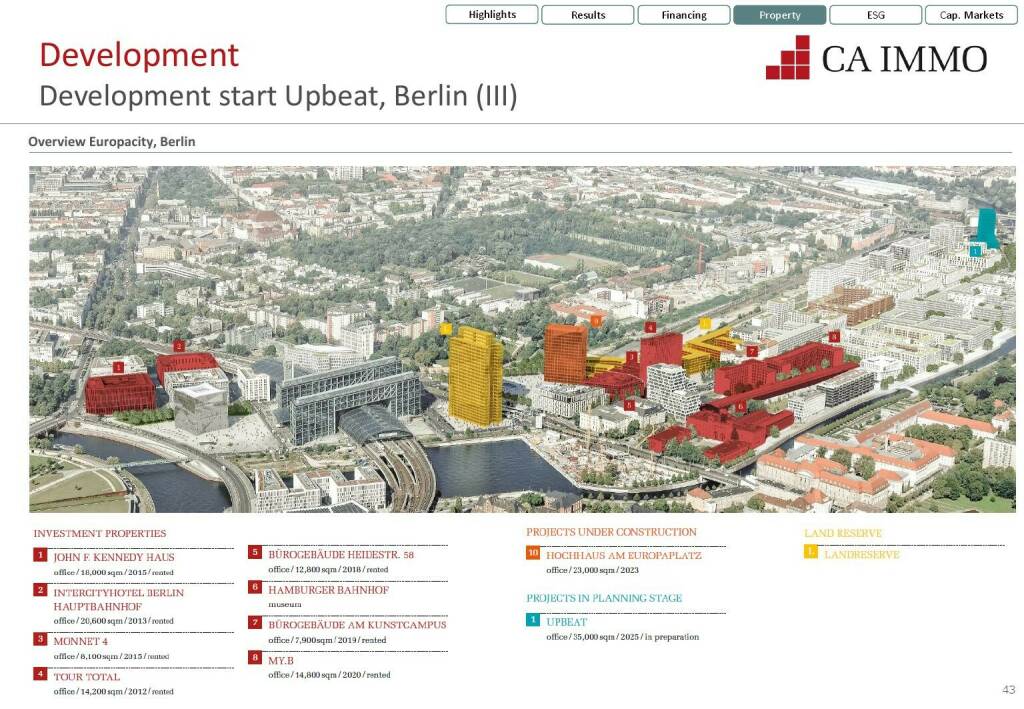Click the MY.B property label
The image size is (1024, 709).
pos(281,660)
